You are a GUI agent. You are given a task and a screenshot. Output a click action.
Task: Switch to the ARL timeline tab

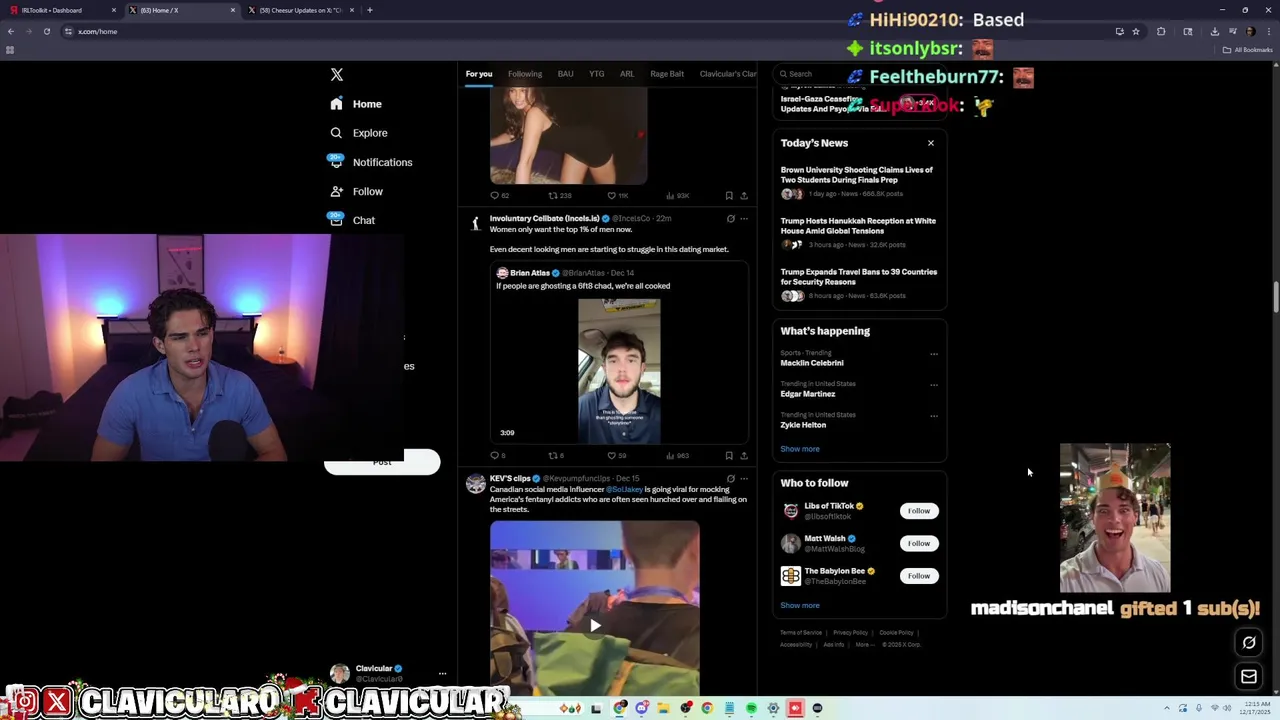(627, 74)
